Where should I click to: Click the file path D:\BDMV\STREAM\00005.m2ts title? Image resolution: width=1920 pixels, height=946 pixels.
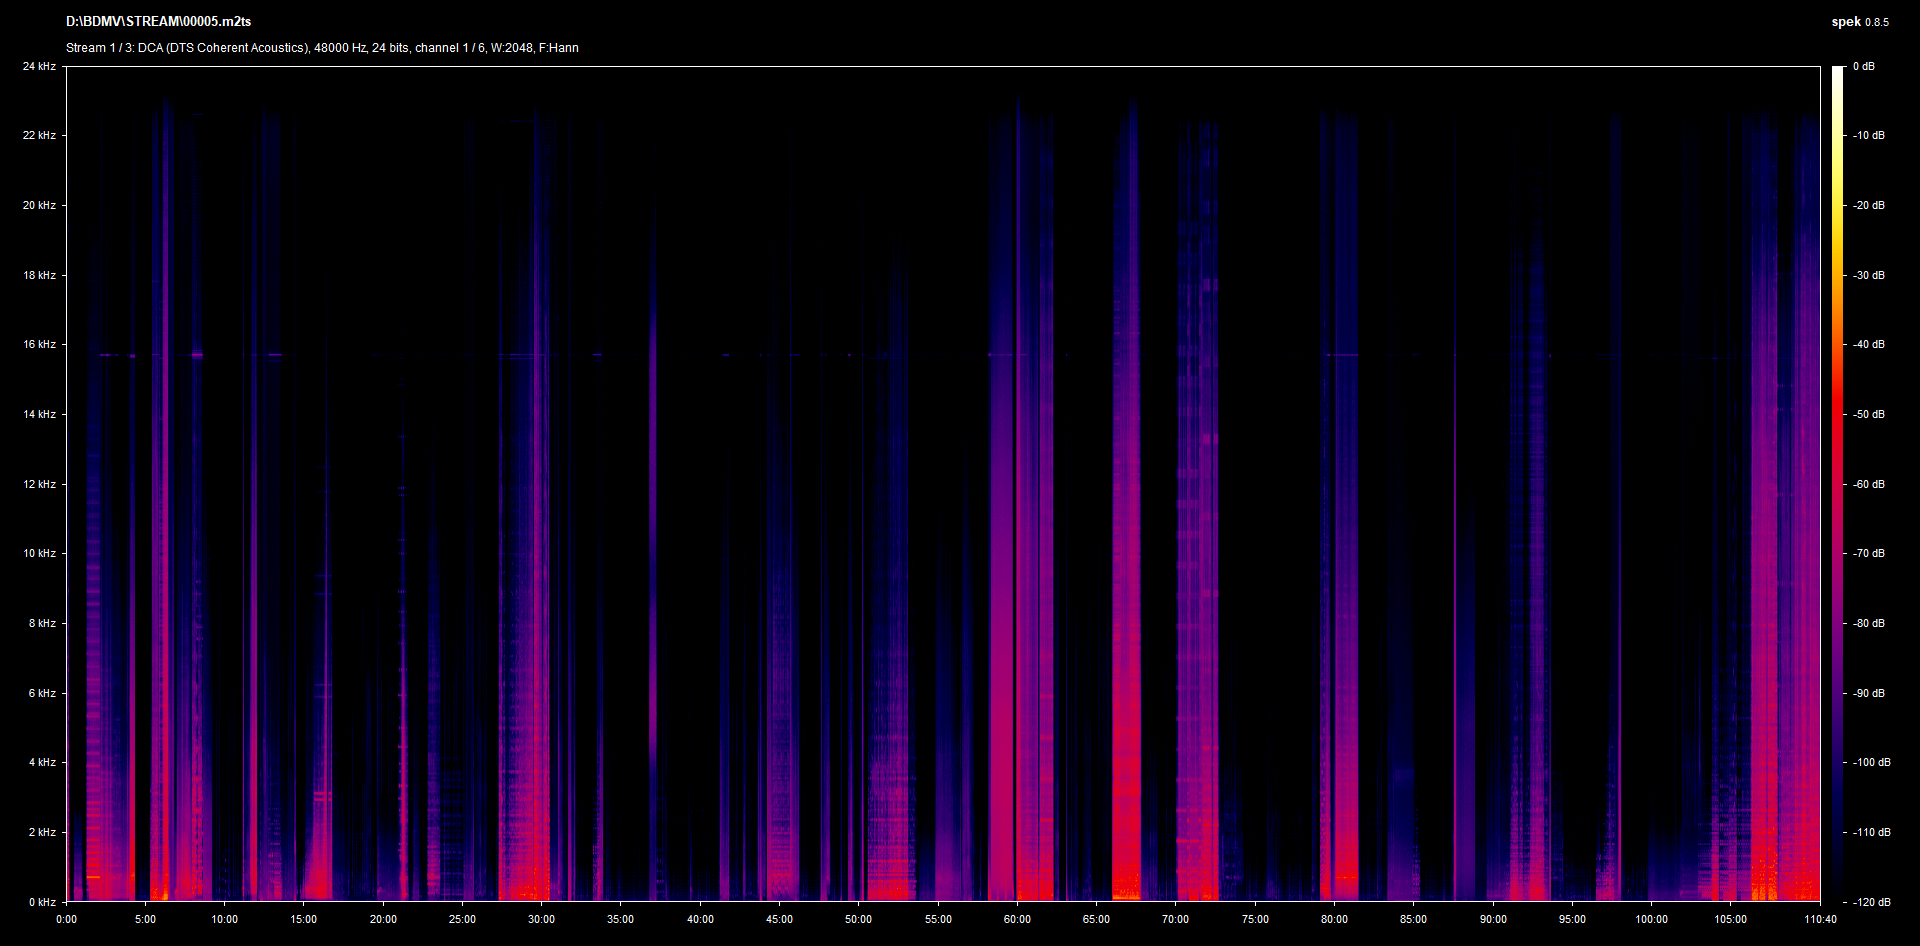pos(158,21)
